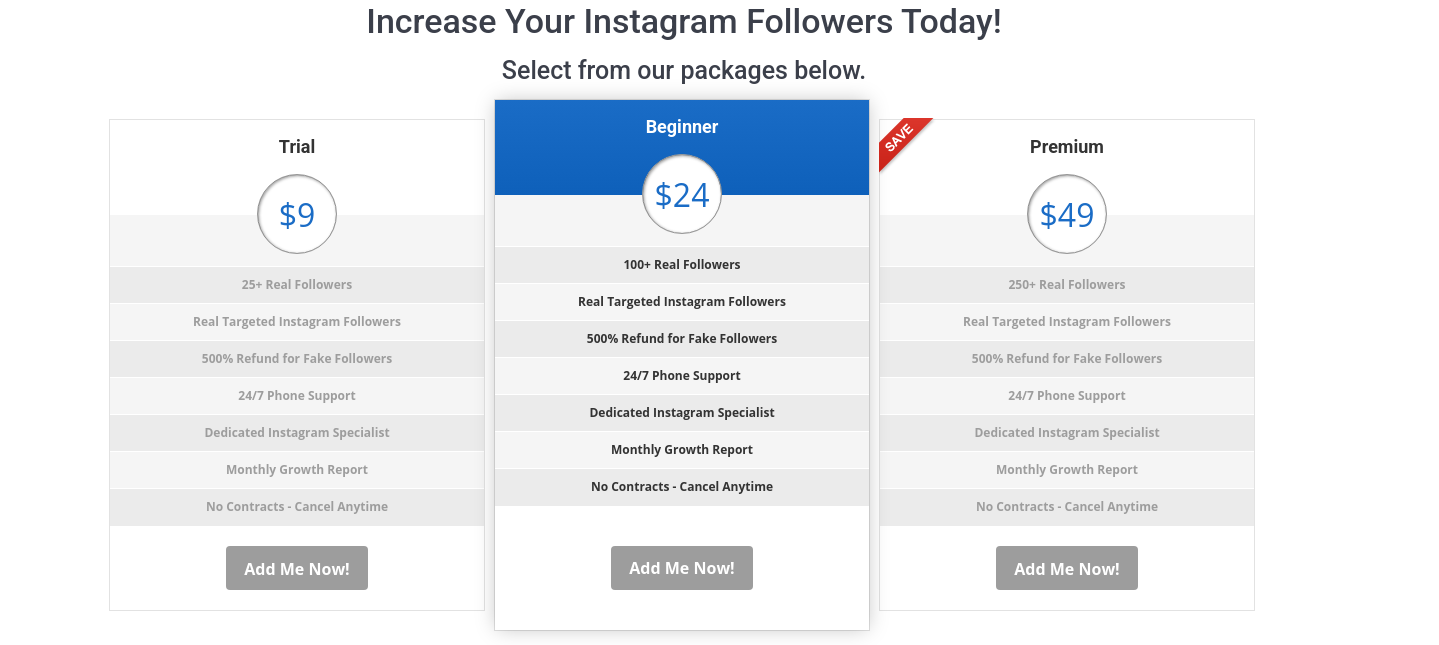Click Beginner's No Contracts - Cancel Anytime row
This screenshot has width=1439, height=645.
coord(682,487)
